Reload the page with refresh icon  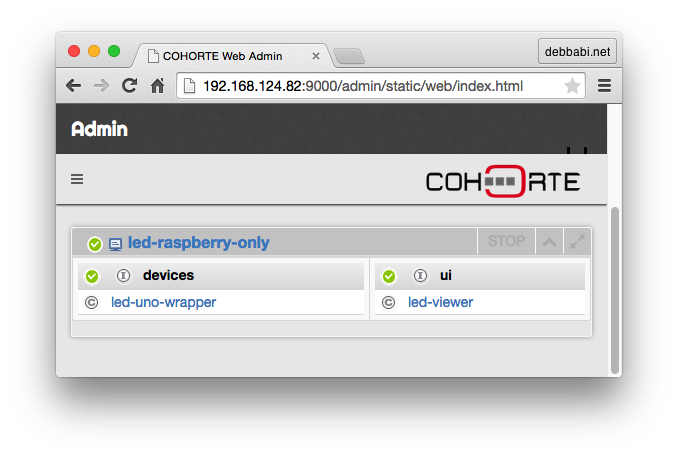pyautogui.click(x=129, y=86)
